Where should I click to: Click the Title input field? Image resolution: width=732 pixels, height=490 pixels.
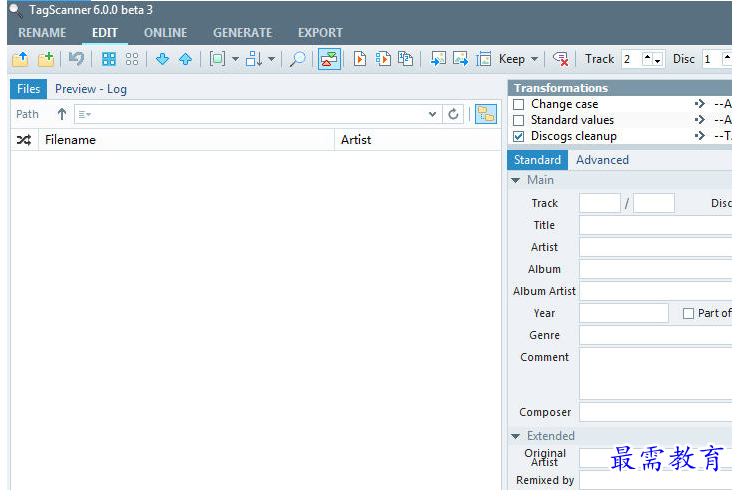tap(655, 225)
